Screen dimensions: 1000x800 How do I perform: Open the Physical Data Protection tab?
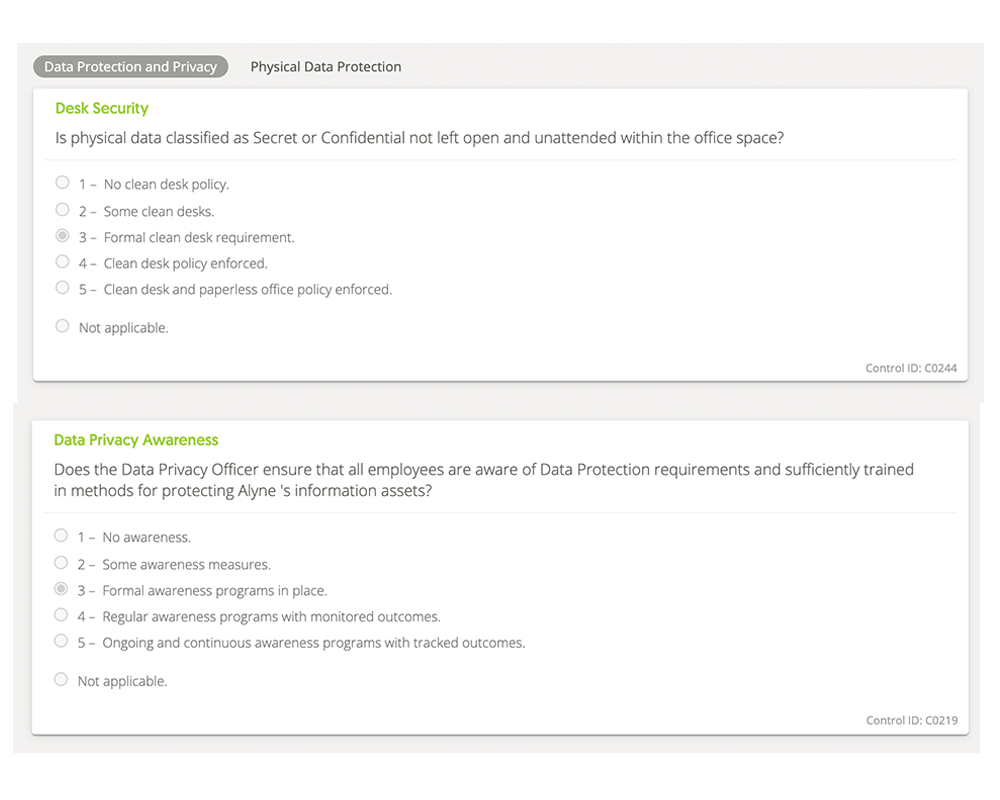pos(326,66)
